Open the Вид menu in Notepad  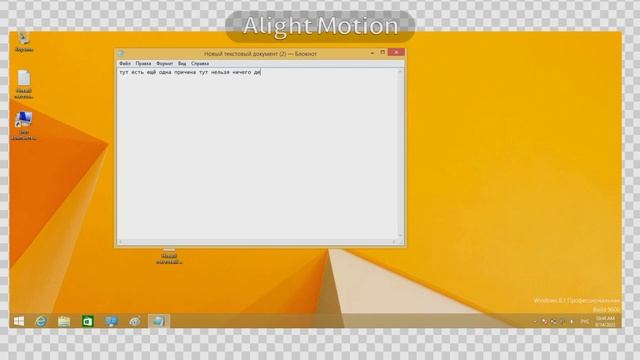tap(182, 64)
